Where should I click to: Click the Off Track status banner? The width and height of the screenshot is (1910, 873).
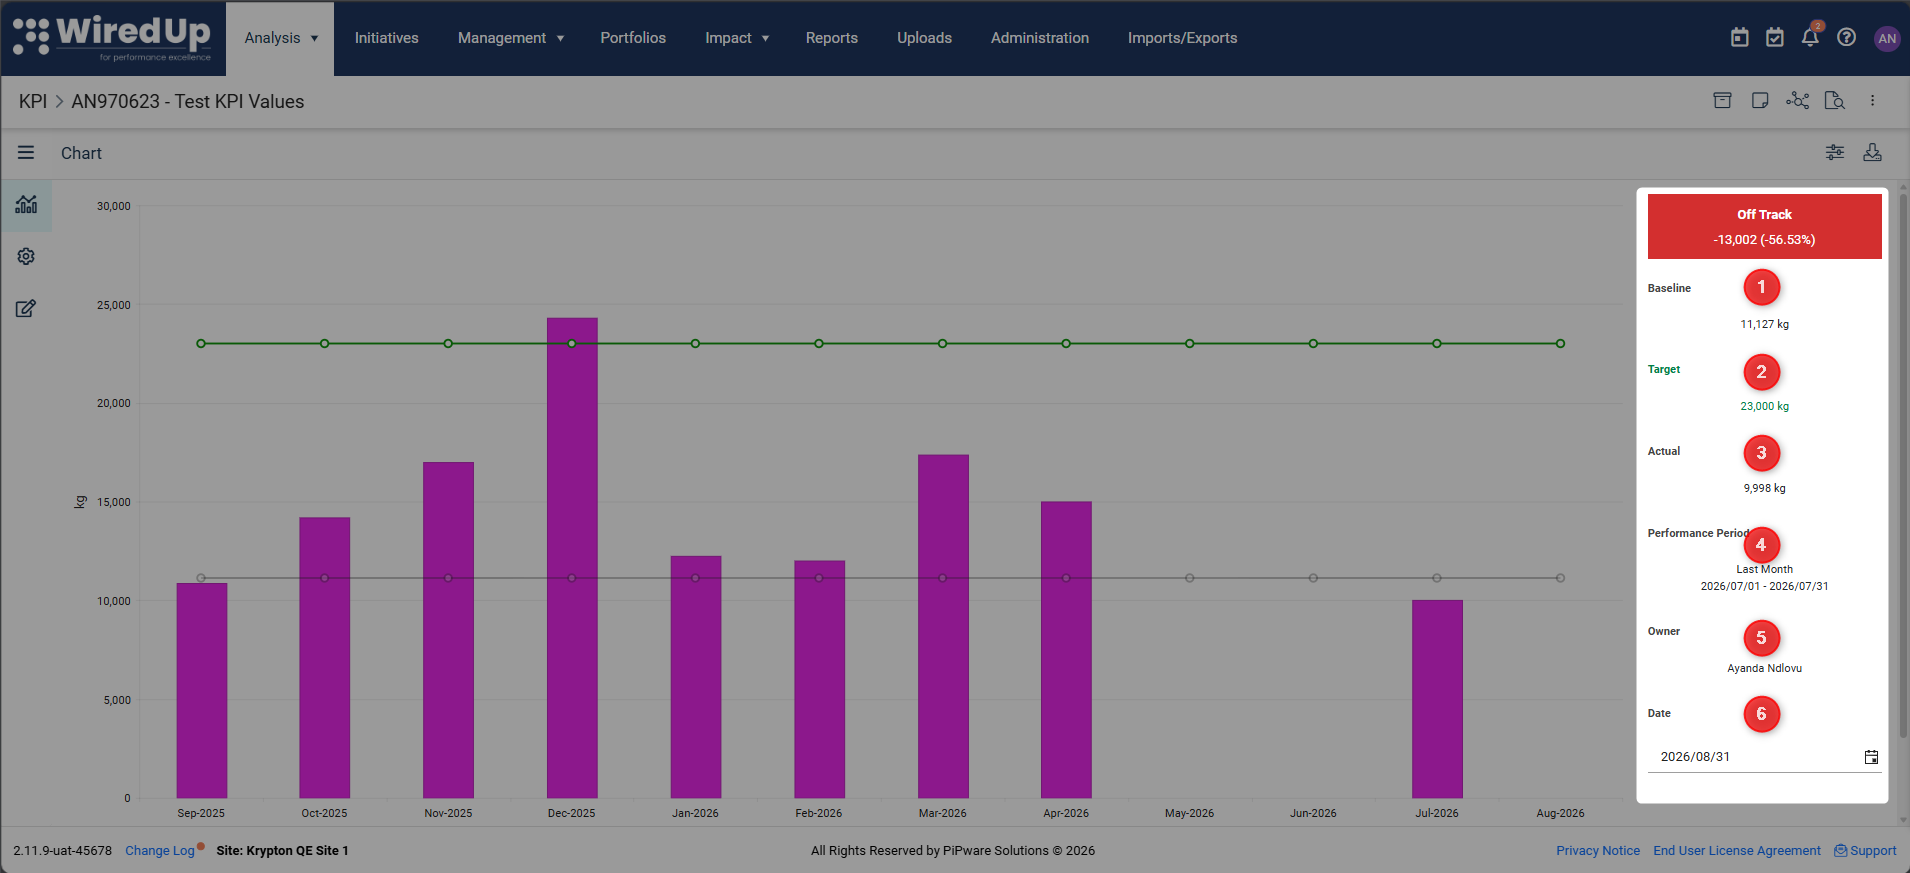(x=1765, y=227)
